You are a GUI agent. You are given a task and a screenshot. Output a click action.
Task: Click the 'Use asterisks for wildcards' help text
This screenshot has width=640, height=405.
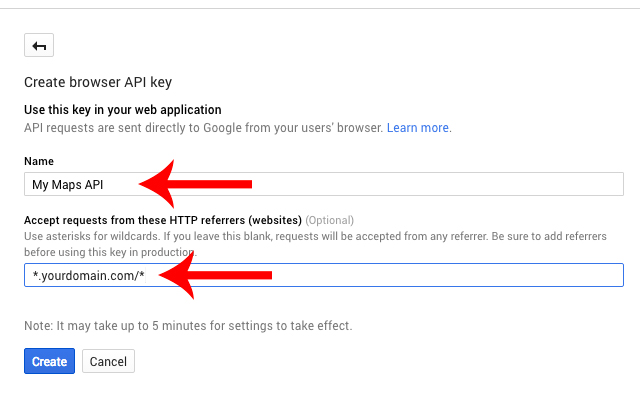(315, 244)
